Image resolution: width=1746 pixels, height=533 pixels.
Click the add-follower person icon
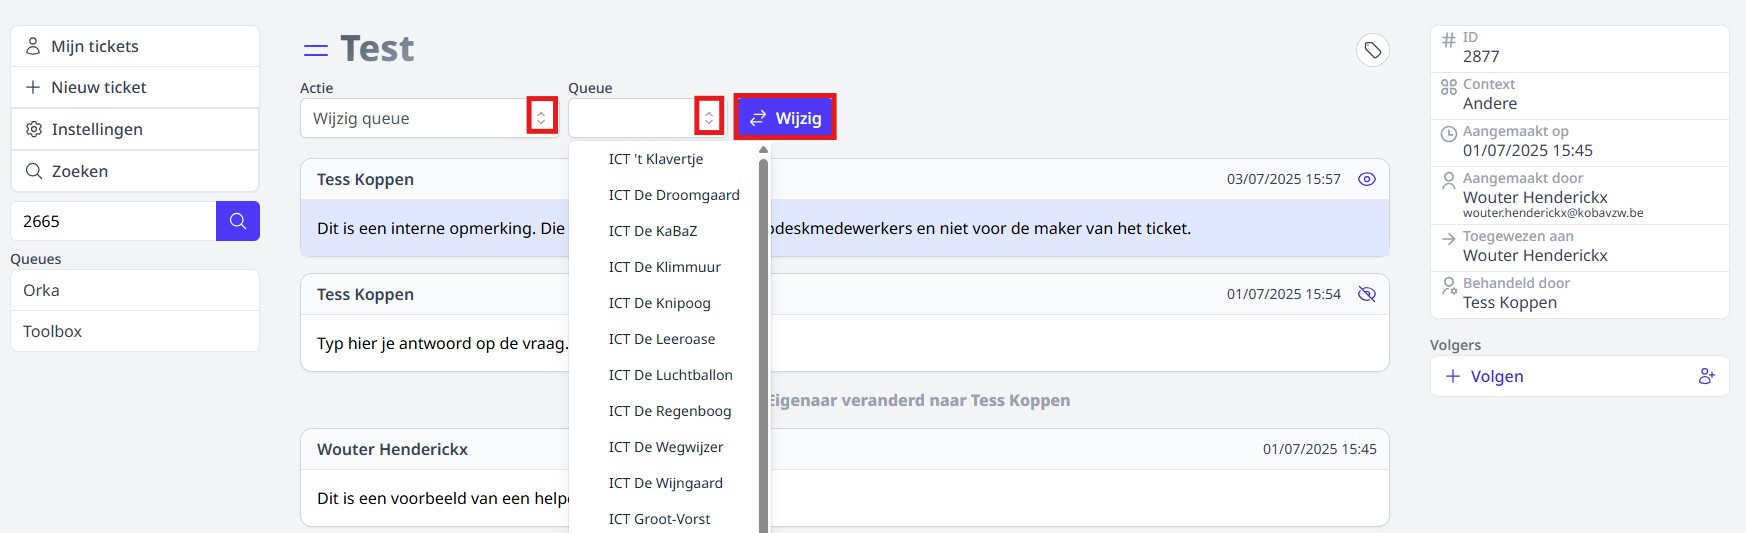1706,376
